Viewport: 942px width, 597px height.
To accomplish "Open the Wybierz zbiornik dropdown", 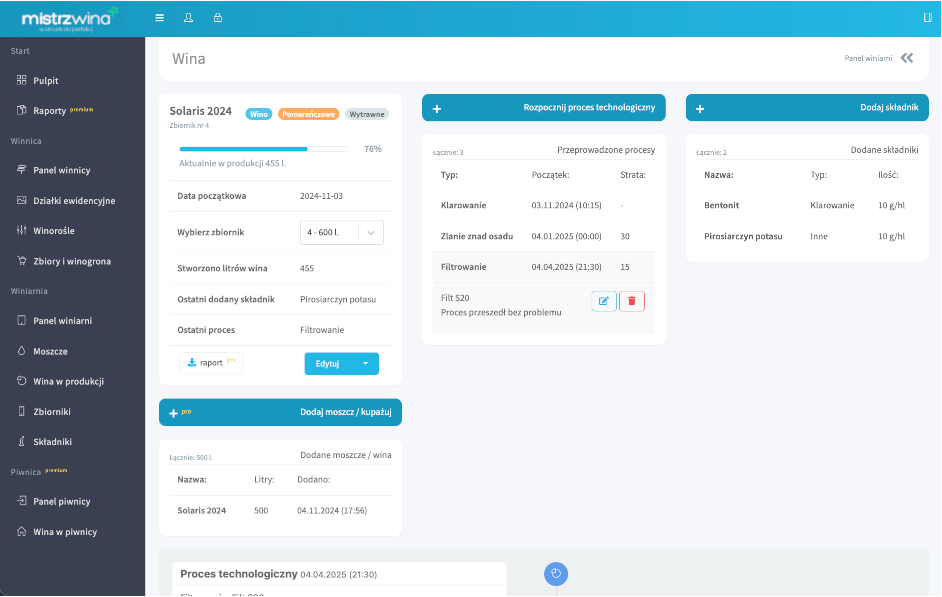I will click(341, 232).
